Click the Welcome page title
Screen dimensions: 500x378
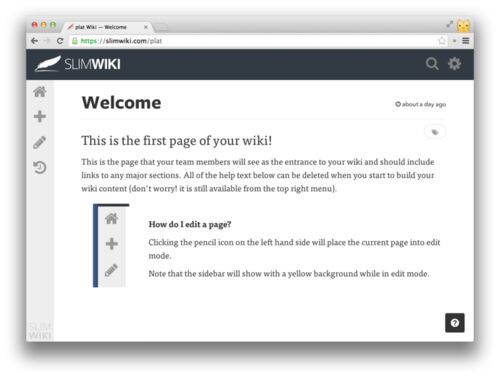pyautogui.click(x=122, y=102)
